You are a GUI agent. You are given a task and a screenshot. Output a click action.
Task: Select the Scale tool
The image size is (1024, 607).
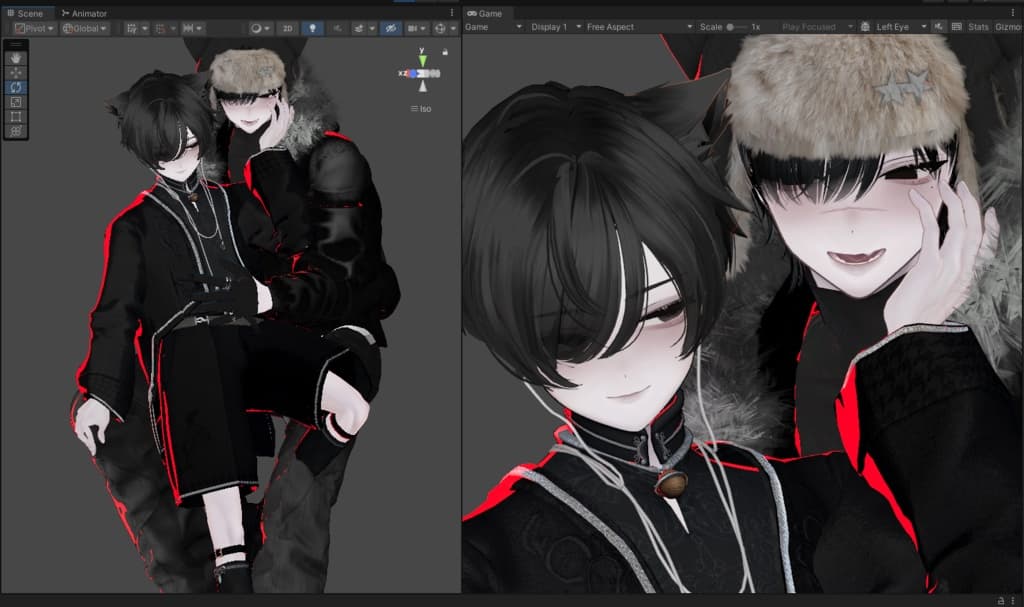point(16,102)
